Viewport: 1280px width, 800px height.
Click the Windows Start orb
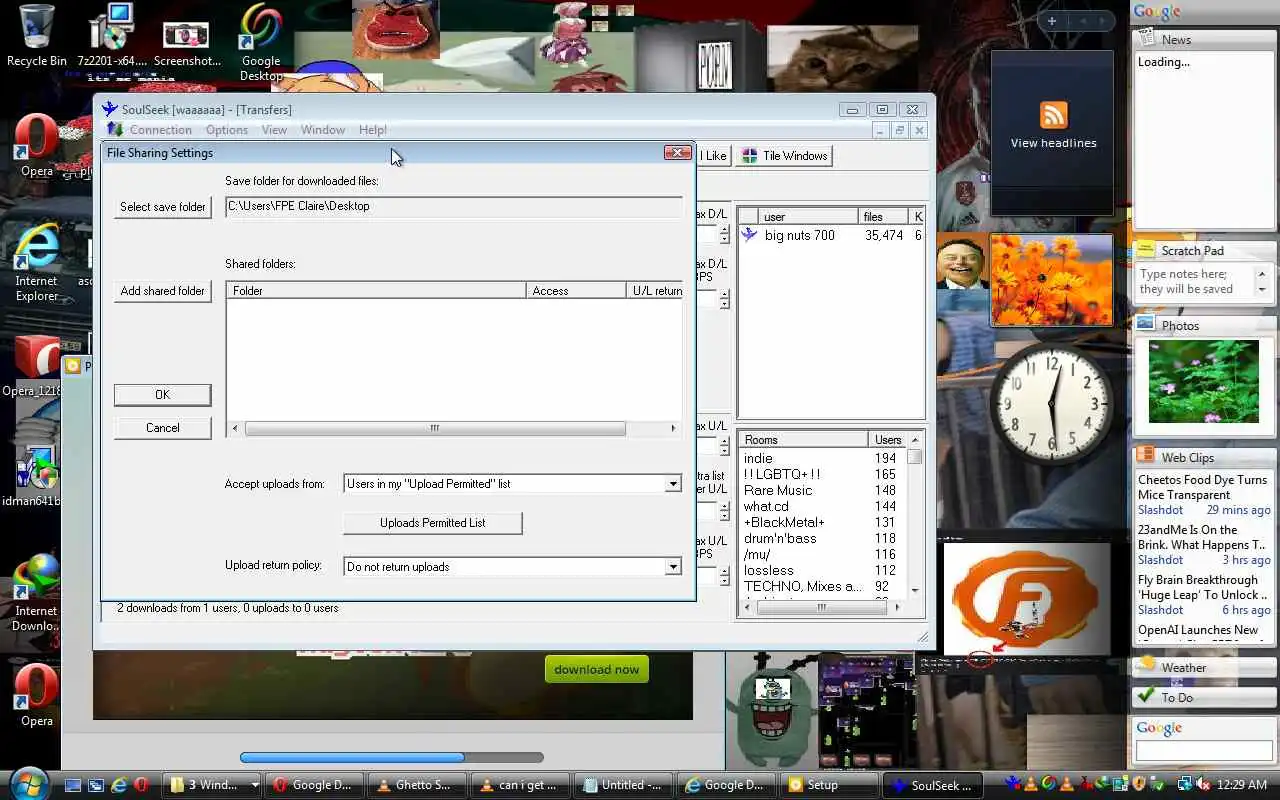click(x=27, y=782)
